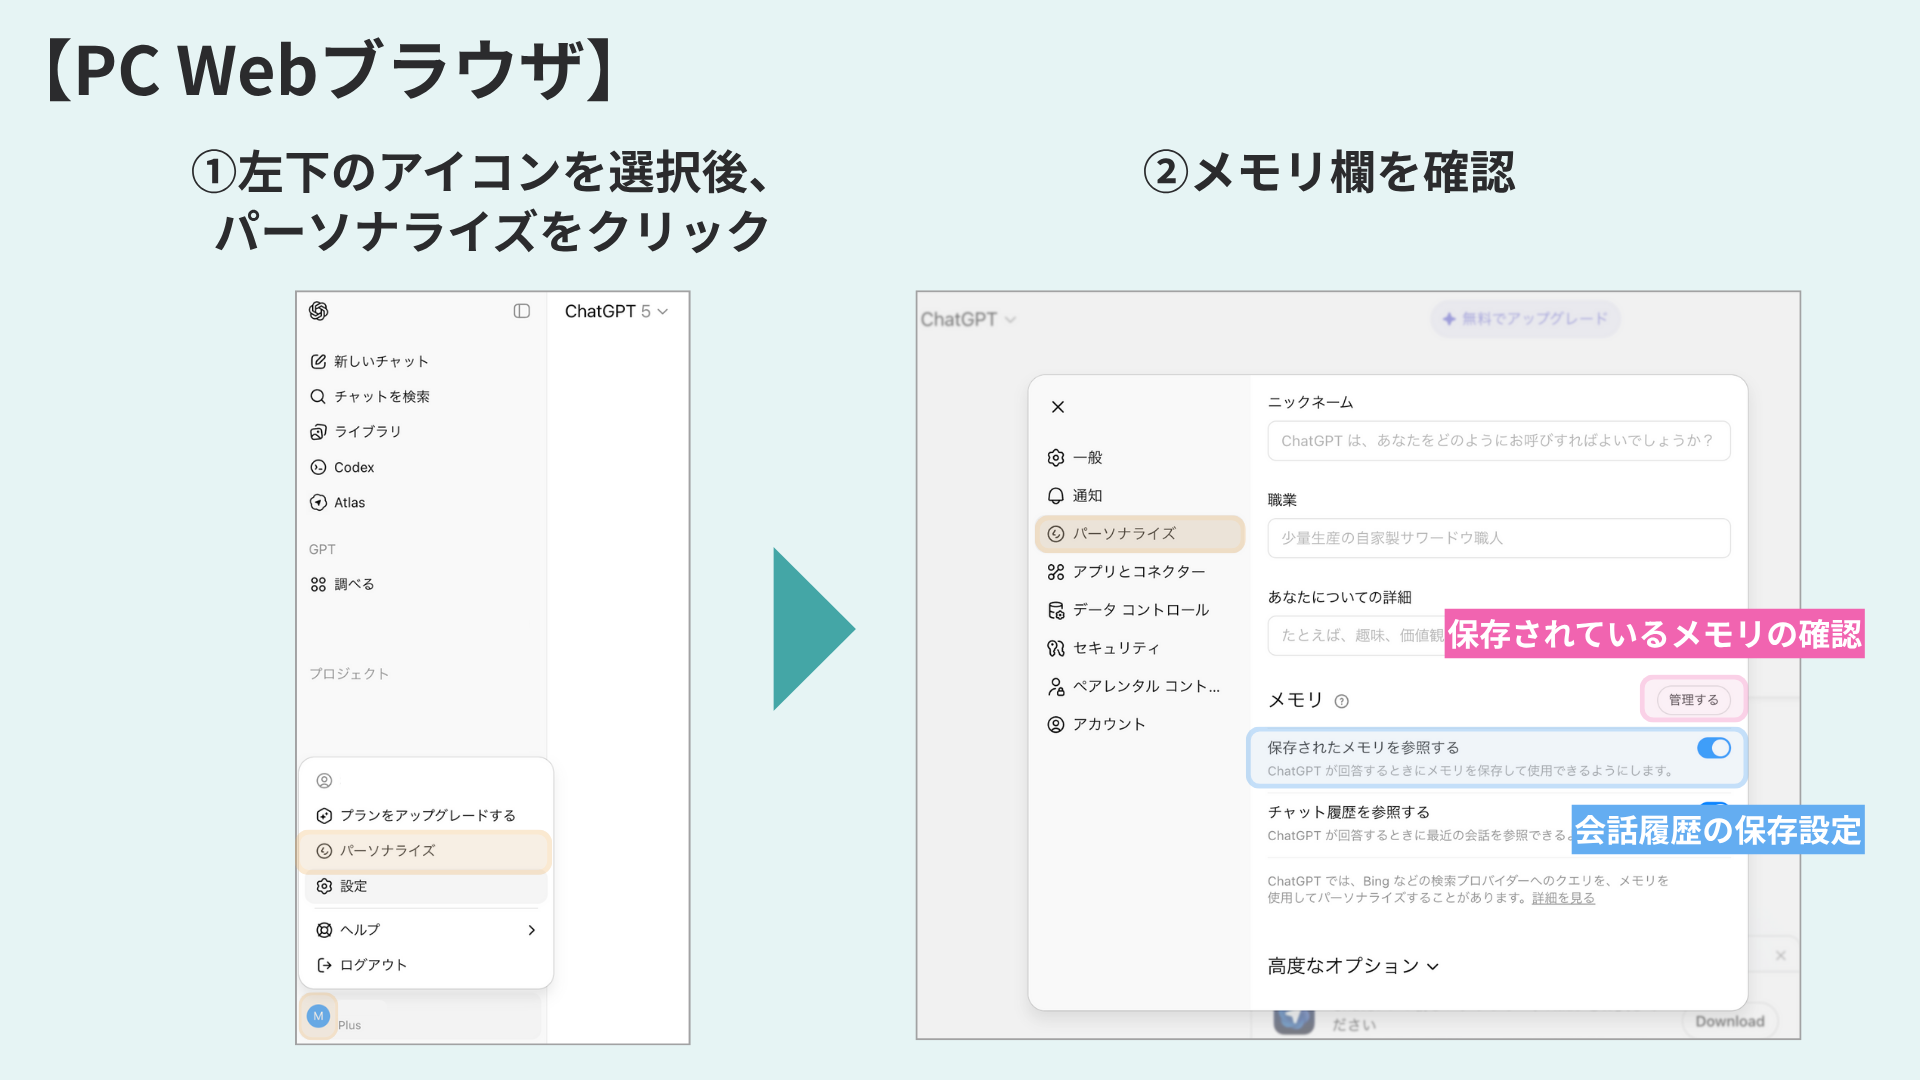Open チャットを検索 (chat search)
This screenshot has height=1080, width=1920.
[382, 396]
